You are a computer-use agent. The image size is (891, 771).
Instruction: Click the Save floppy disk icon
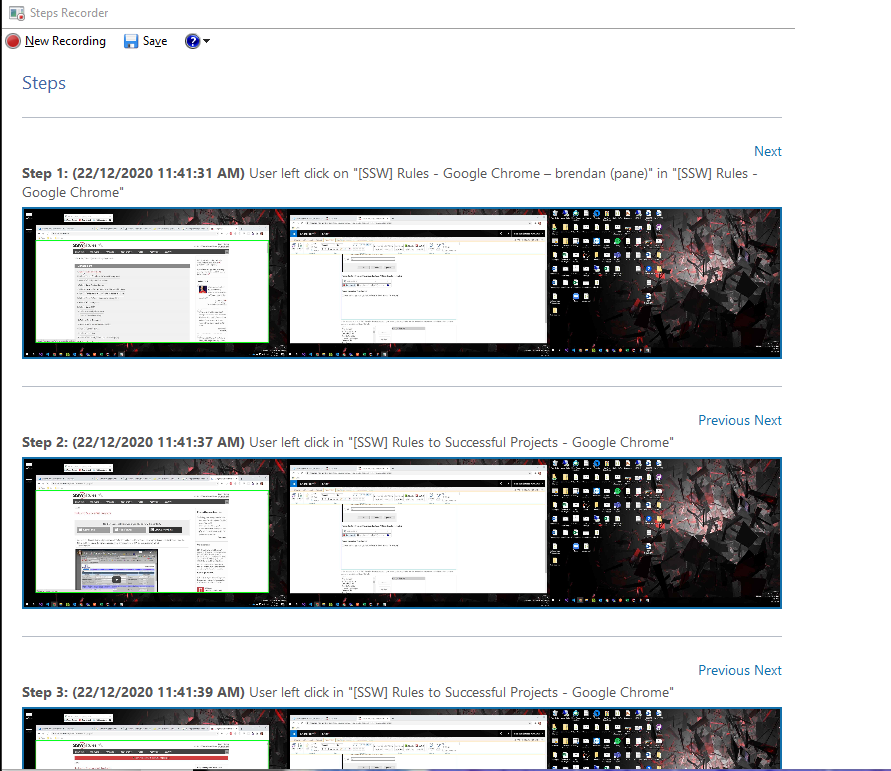pyautogui.click(x=131, y=41)
